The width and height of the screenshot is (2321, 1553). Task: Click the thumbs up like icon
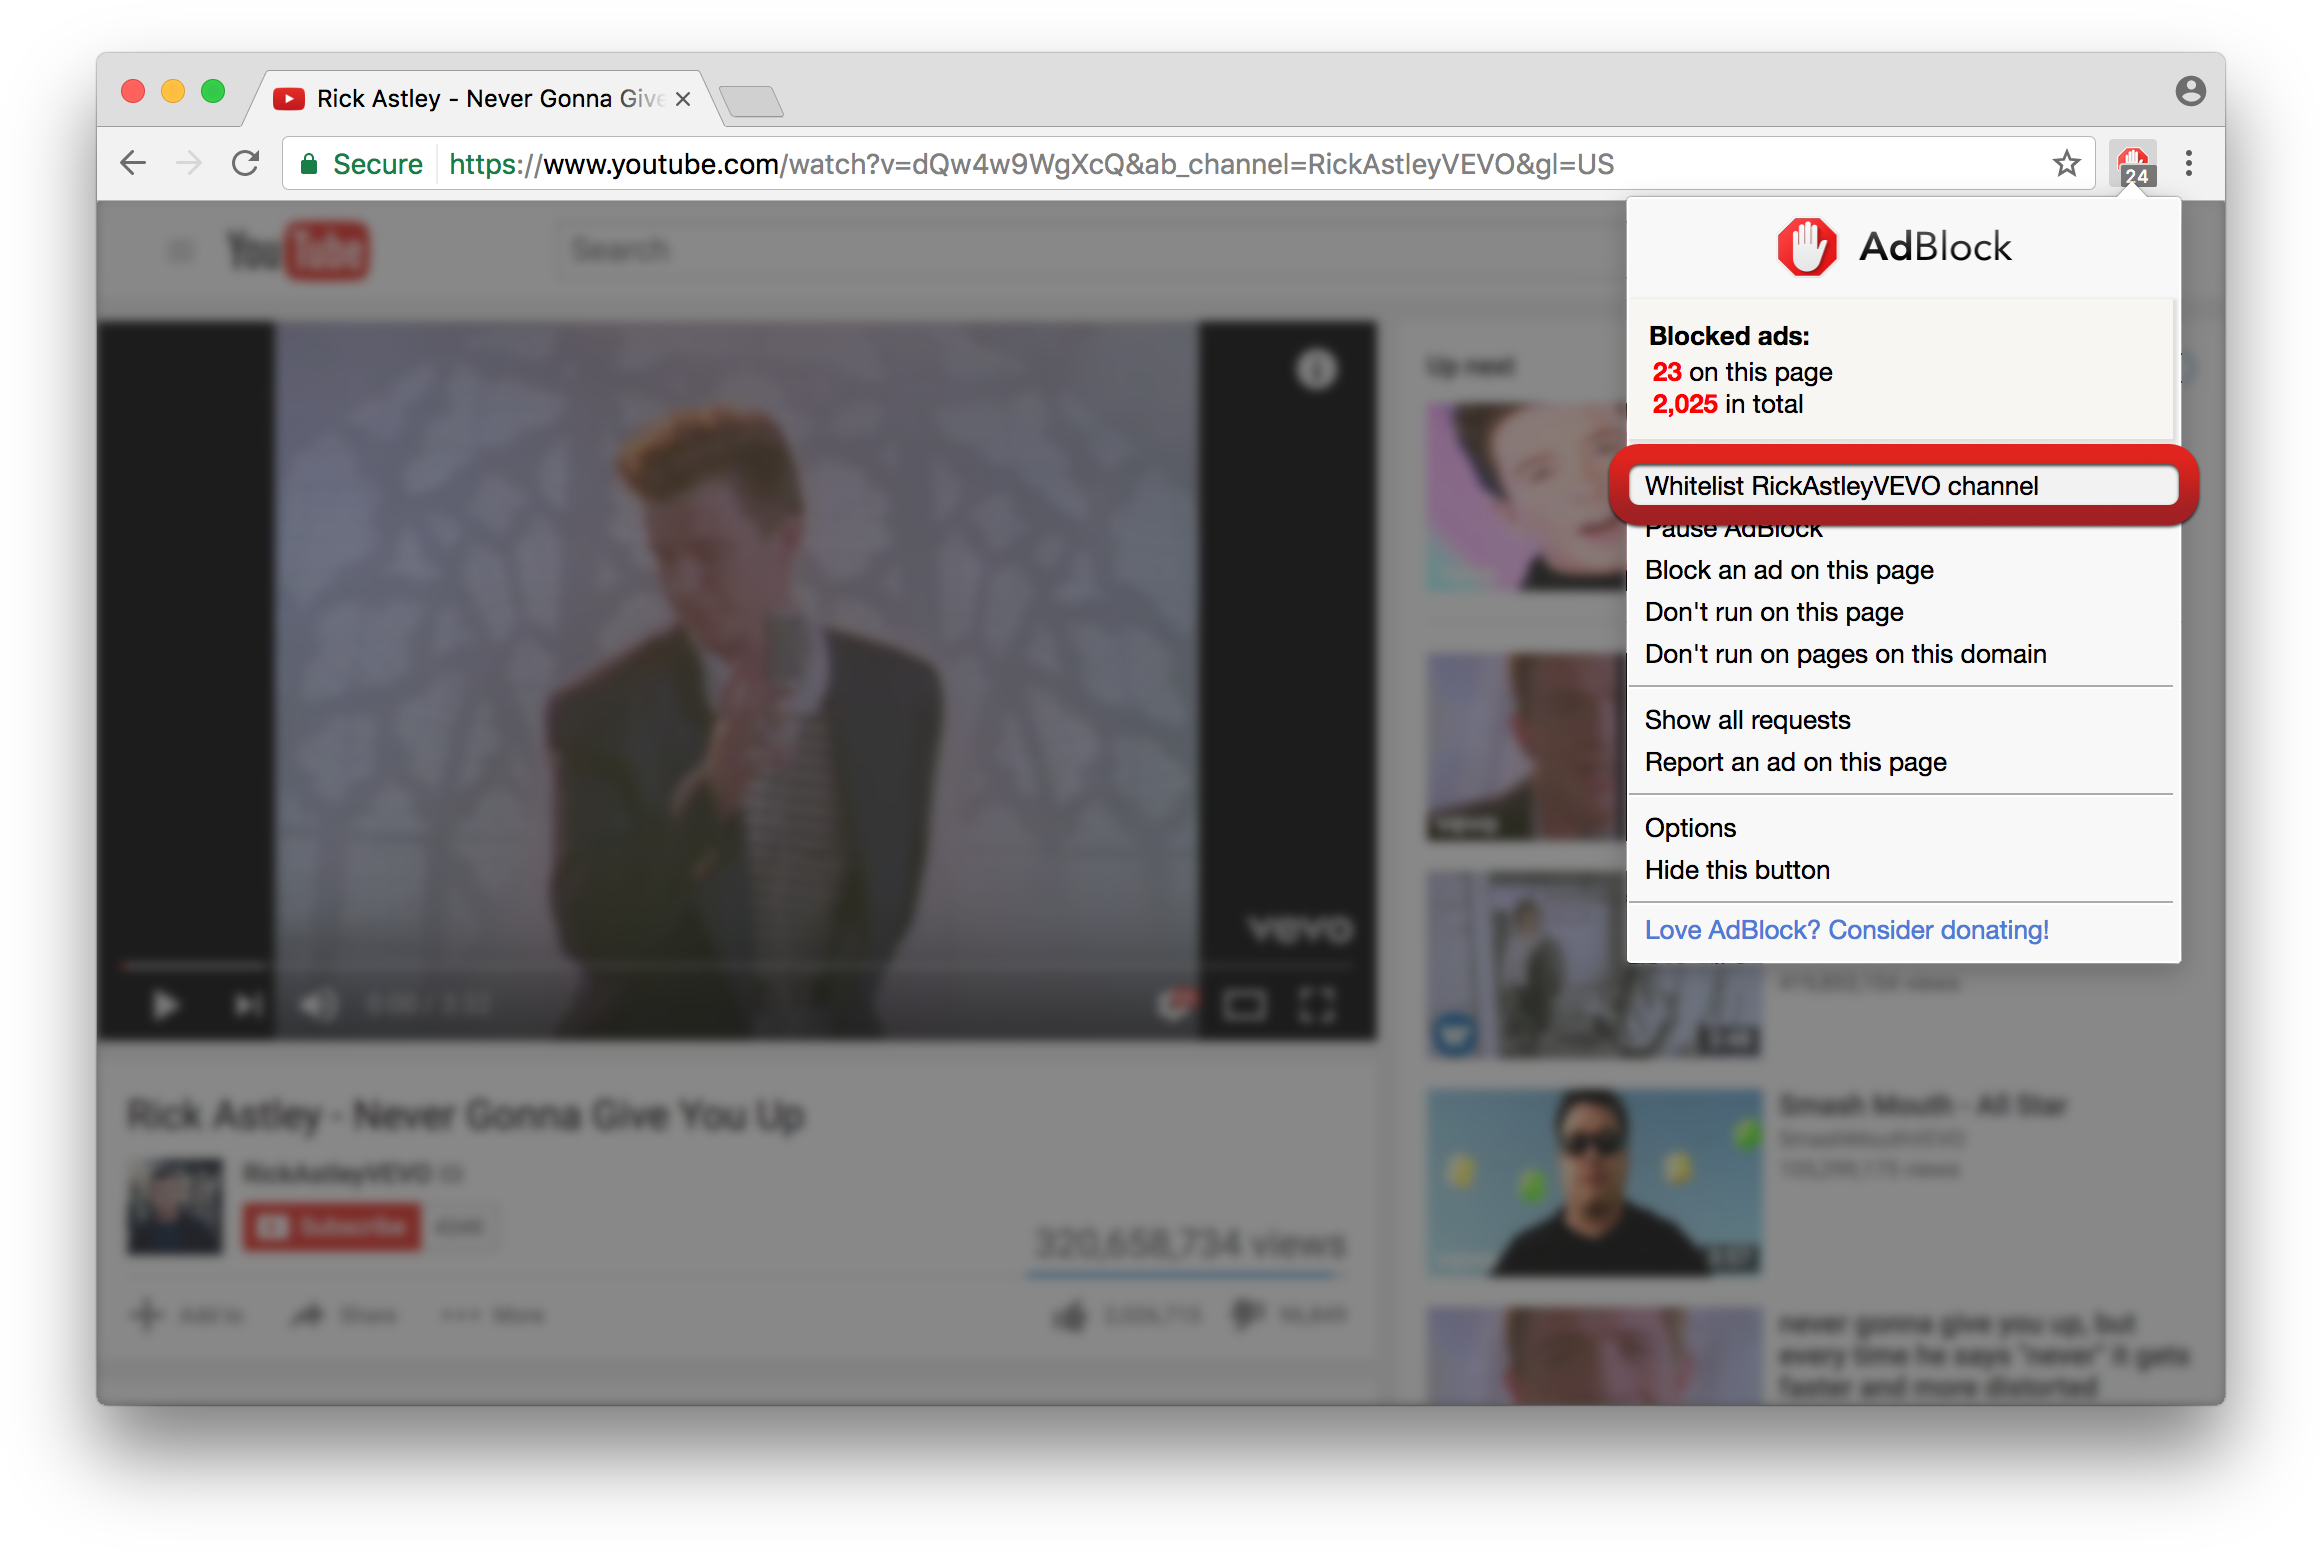[1070, 1315]
